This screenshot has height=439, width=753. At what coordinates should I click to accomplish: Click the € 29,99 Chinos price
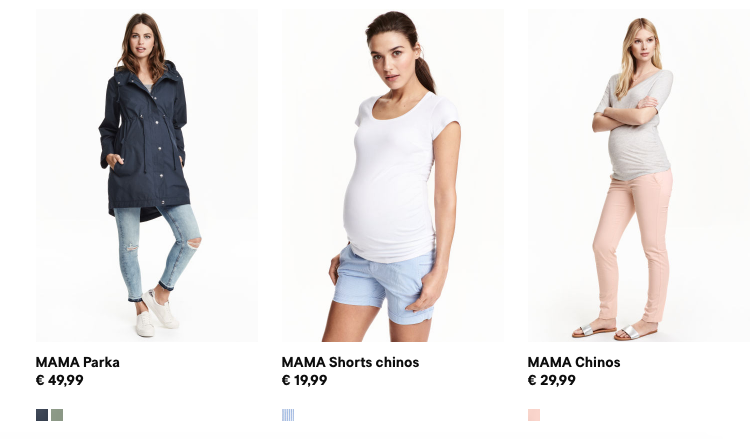coord(551,380)
